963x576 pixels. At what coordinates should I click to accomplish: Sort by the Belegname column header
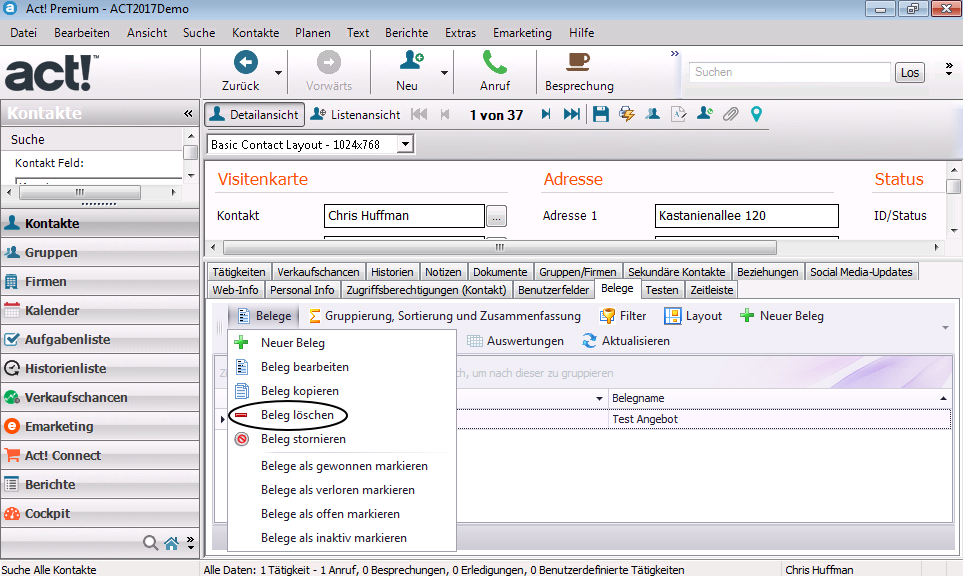click(x=780, y=399)
